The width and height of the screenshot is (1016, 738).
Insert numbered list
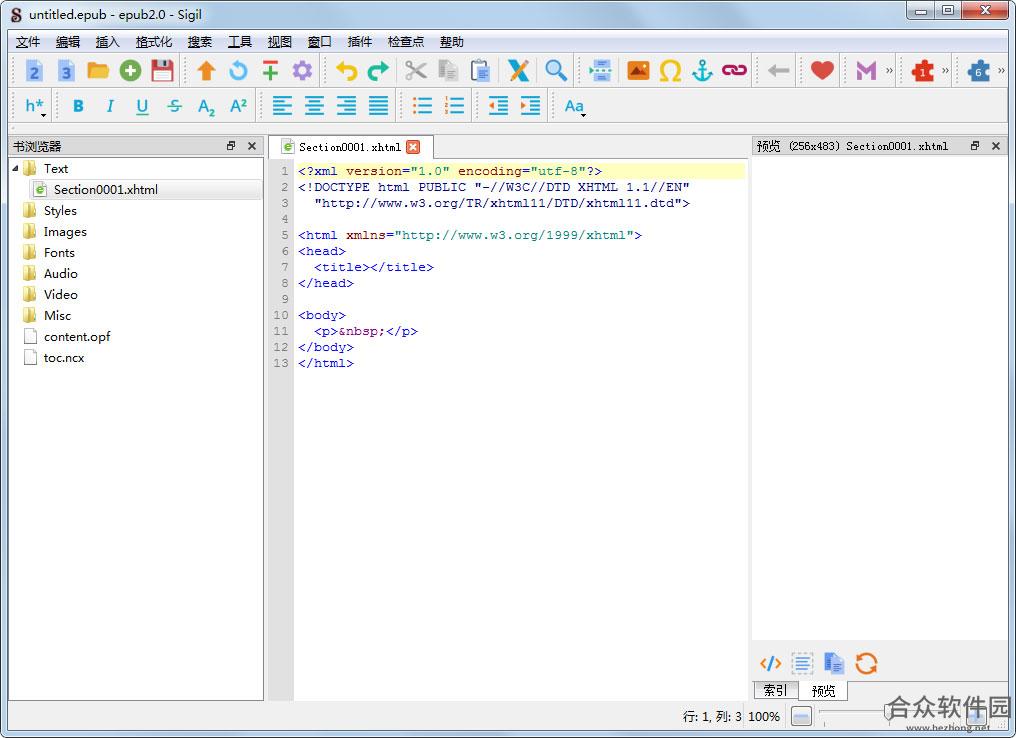pos(454,106)
